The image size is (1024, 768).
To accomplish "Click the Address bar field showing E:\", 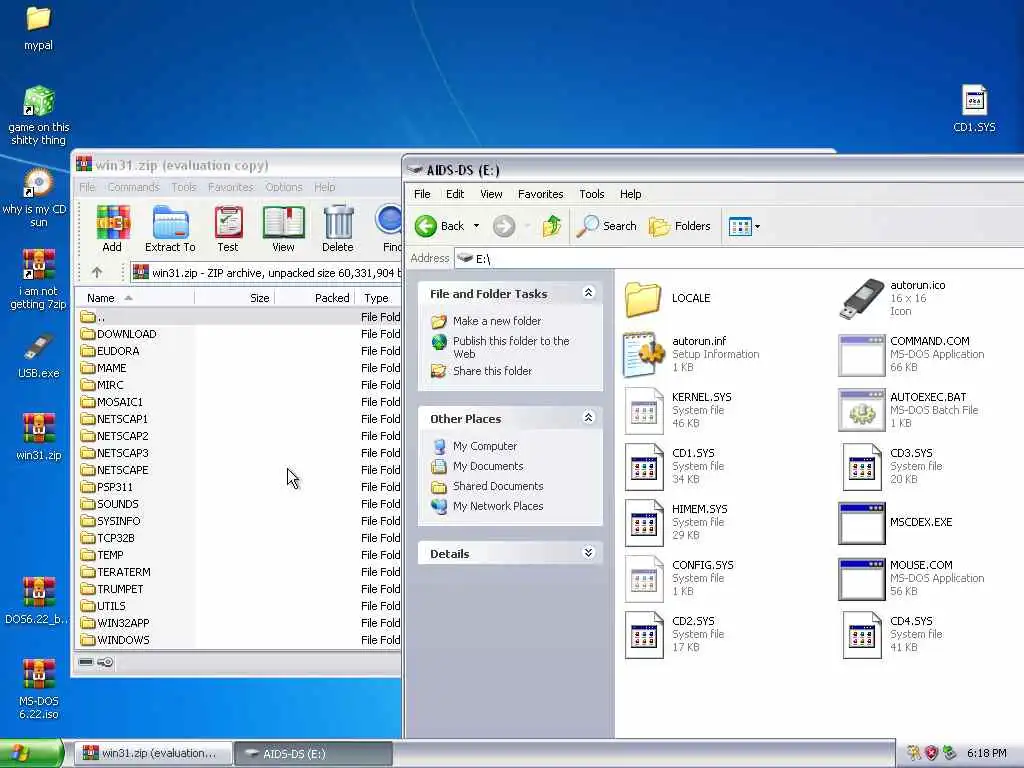I will point(739,259).
